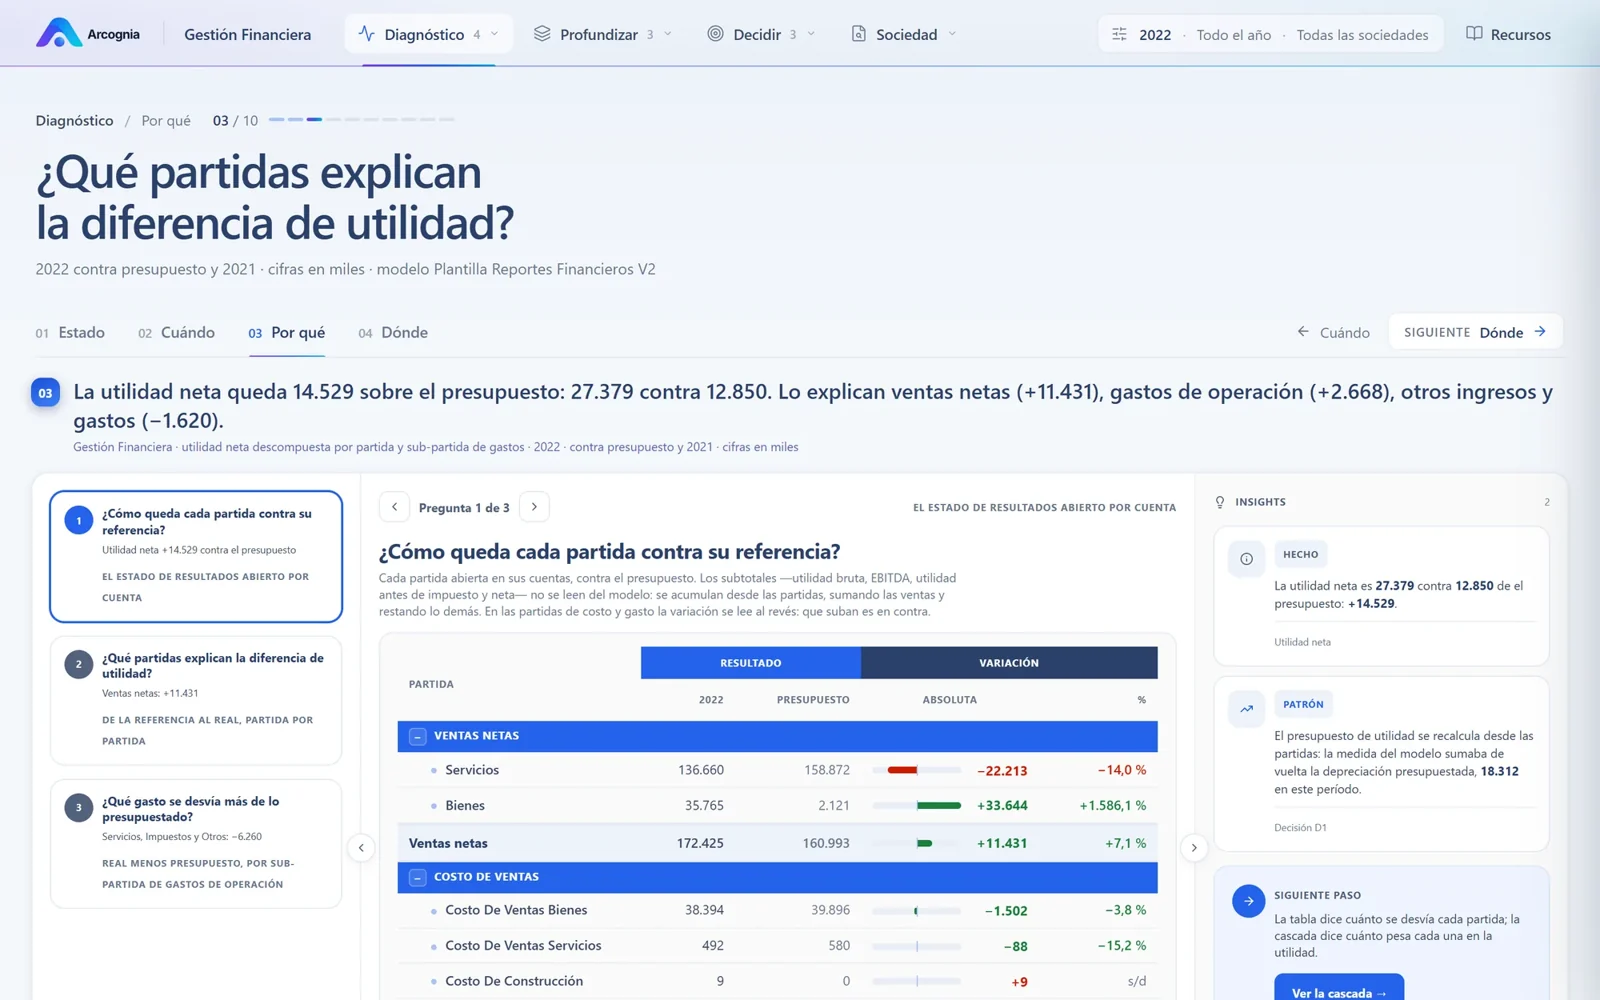Click the Arcognia logo icon
The width and height of the screenshot is (1600, 1000).
pos(59,33)
